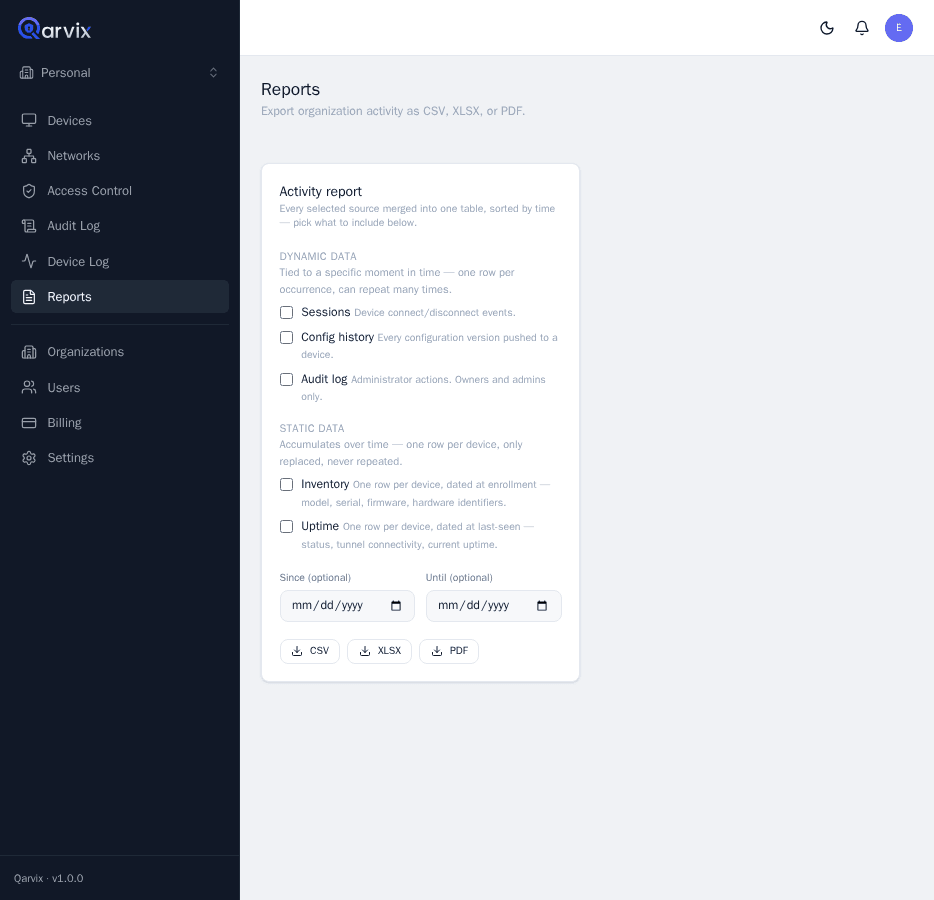Focus the Until date input field

click(x=494, y=606)
